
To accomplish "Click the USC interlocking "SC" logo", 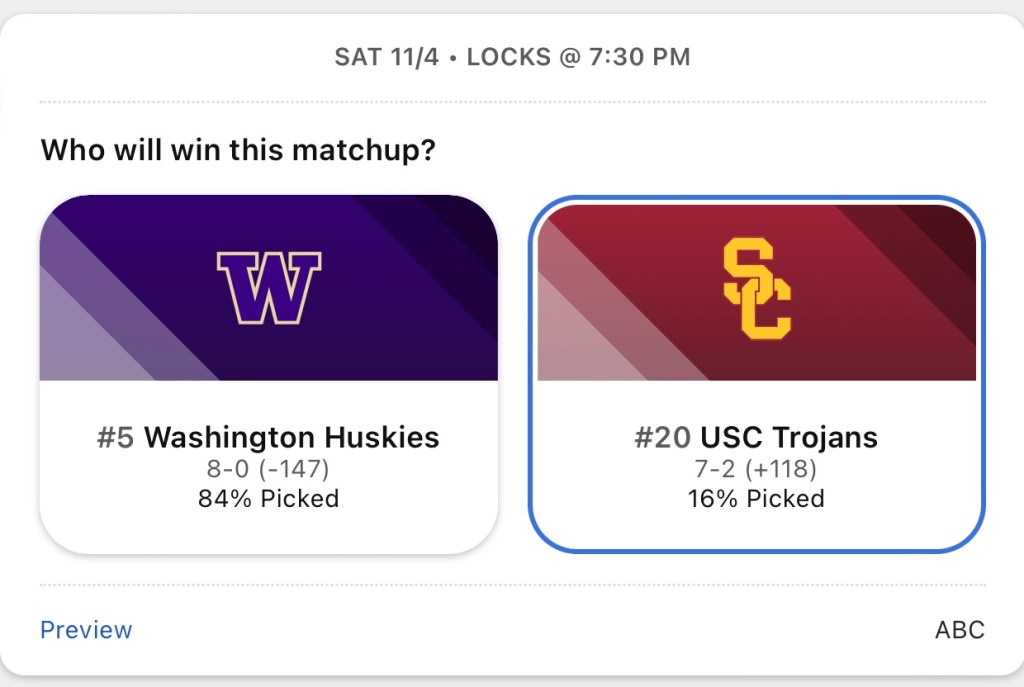I will pyautogui.click(x=757, y=288).
